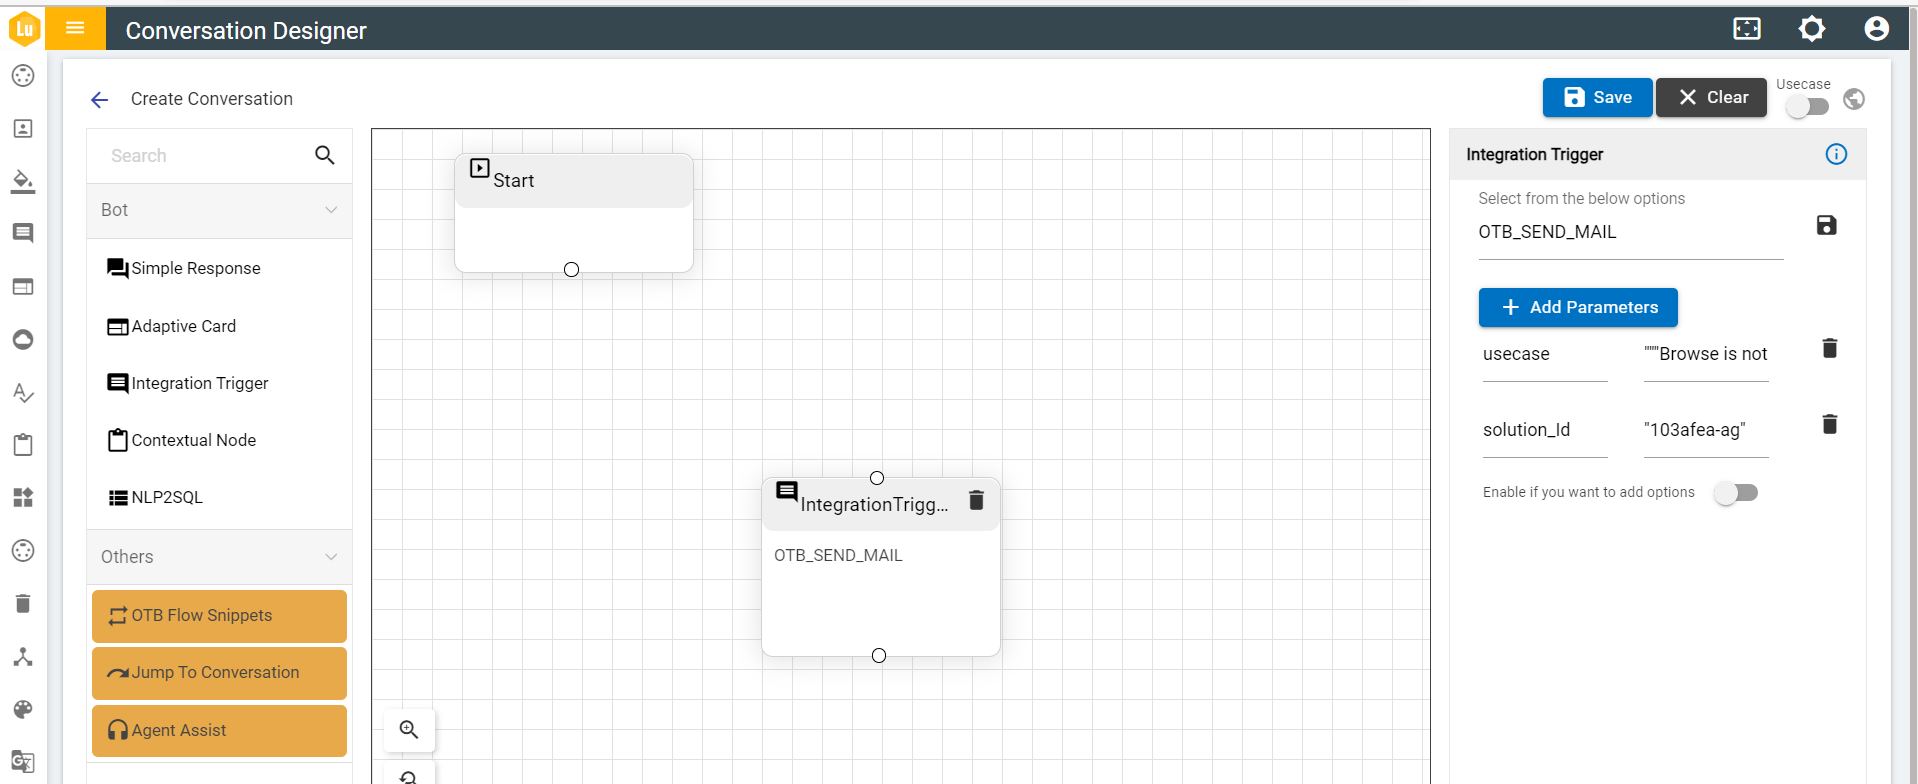Select Contextual Node from Bot list
1918x784 pixels.
click(x=193, y=440)
